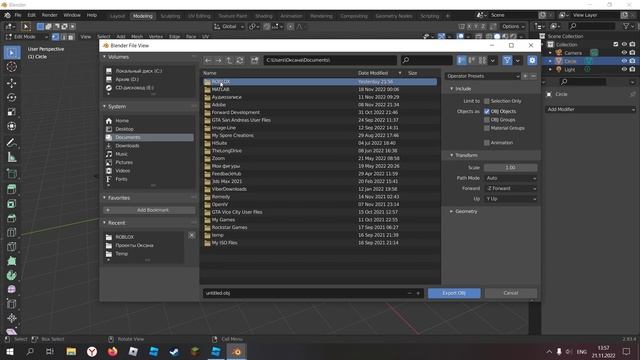
Task: Select the Scale tool in Blender toolbar
Action: coord(12,112)
